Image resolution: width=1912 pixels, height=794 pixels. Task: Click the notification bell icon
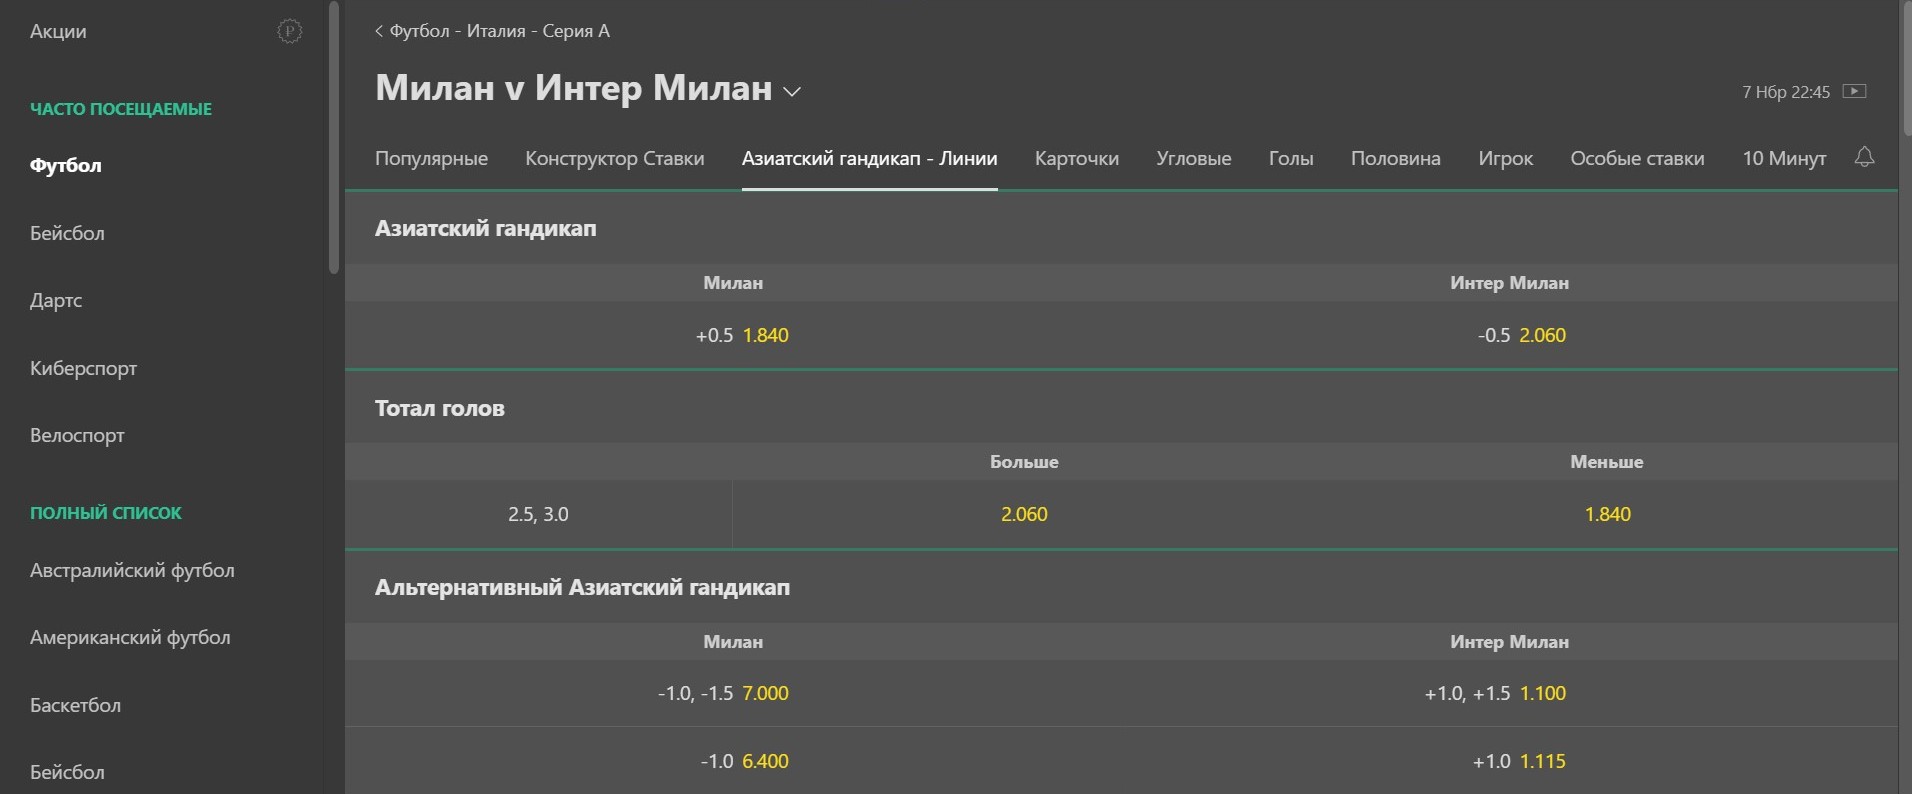pos(1864,157)
